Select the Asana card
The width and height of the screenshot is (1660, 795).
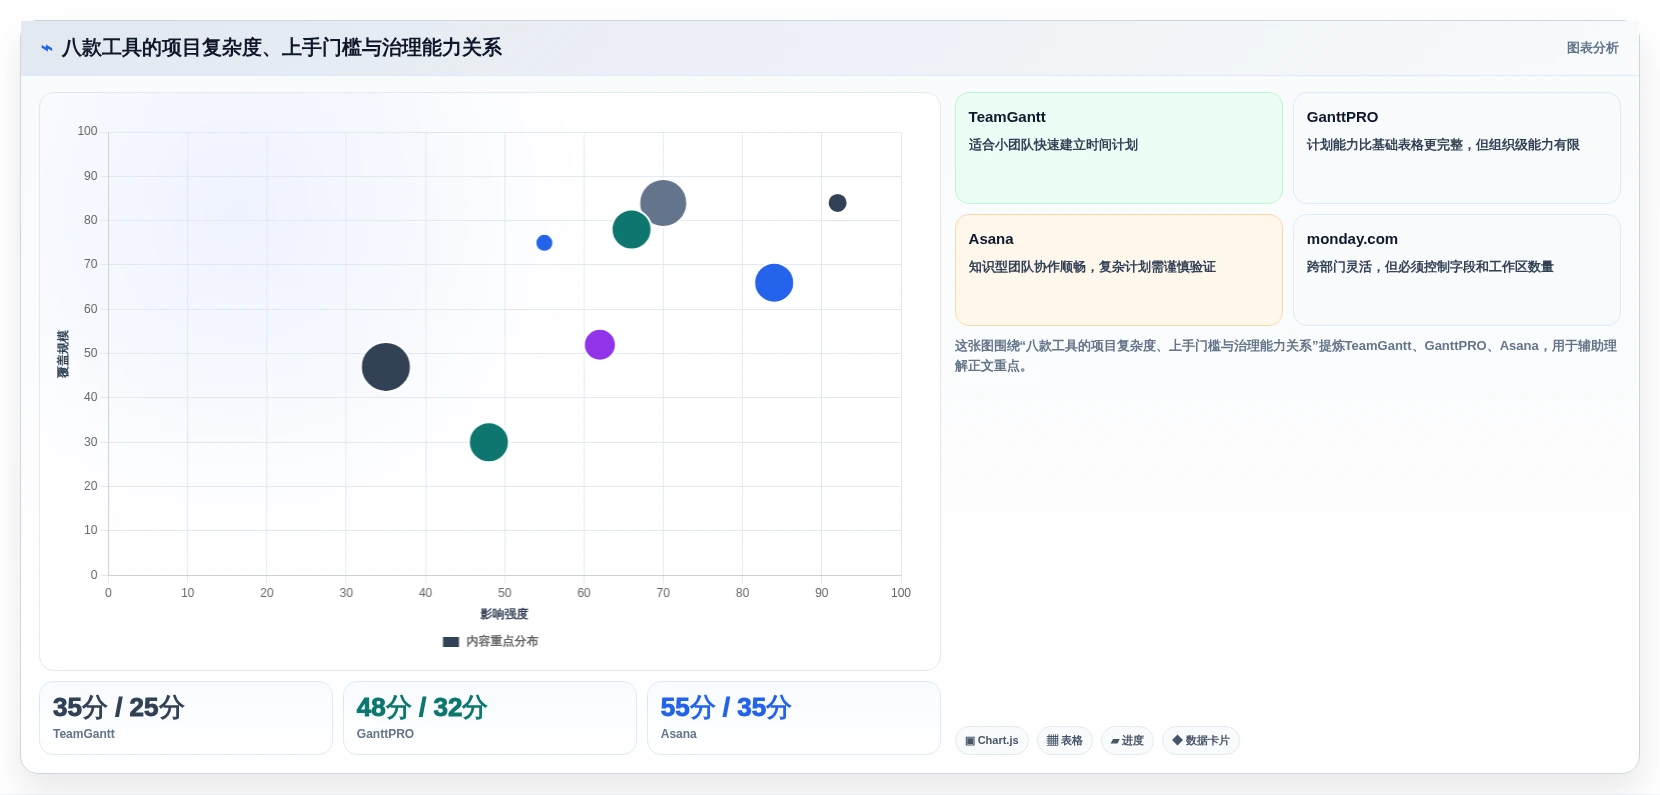point(1118,270)
